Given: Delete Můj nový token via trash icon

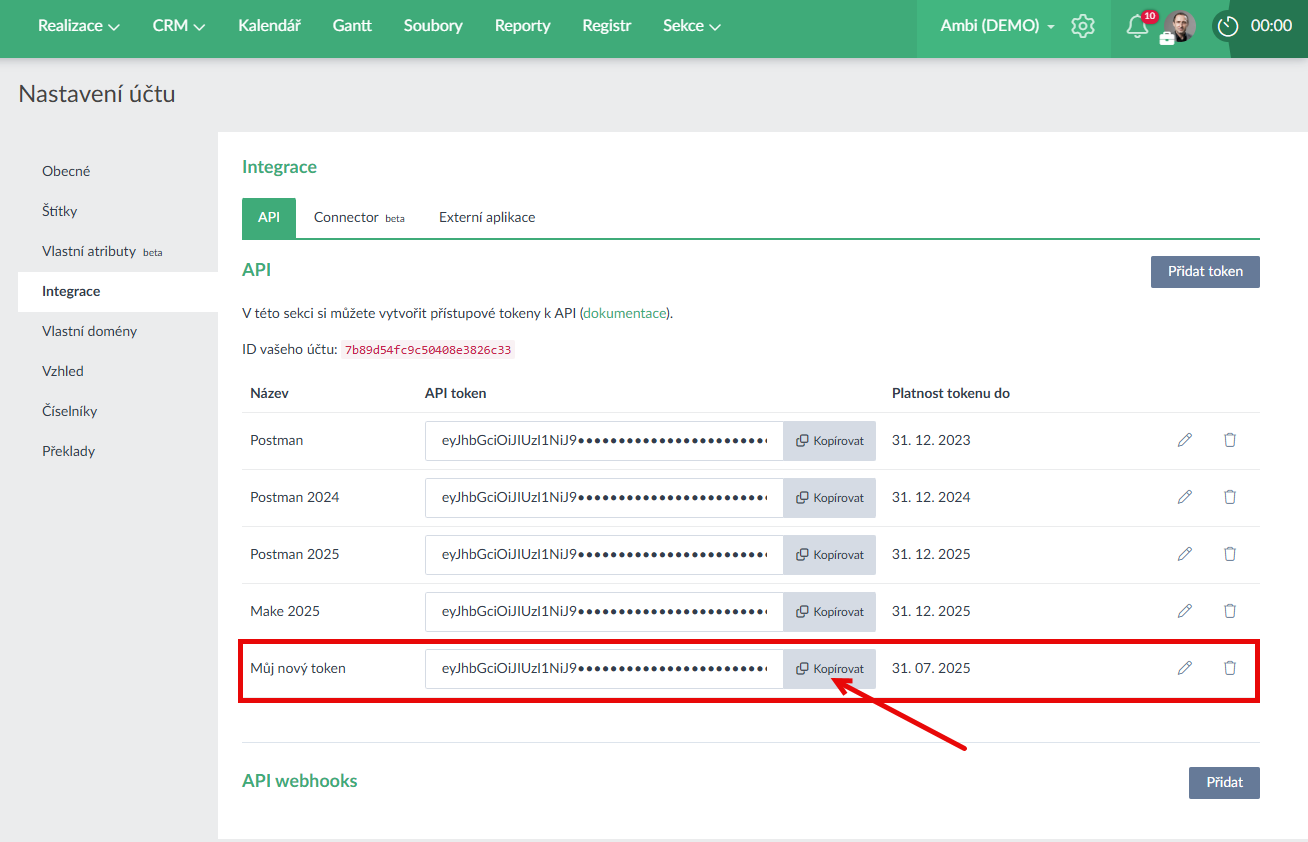Looking at the screenshot, I should point(1230,668).
